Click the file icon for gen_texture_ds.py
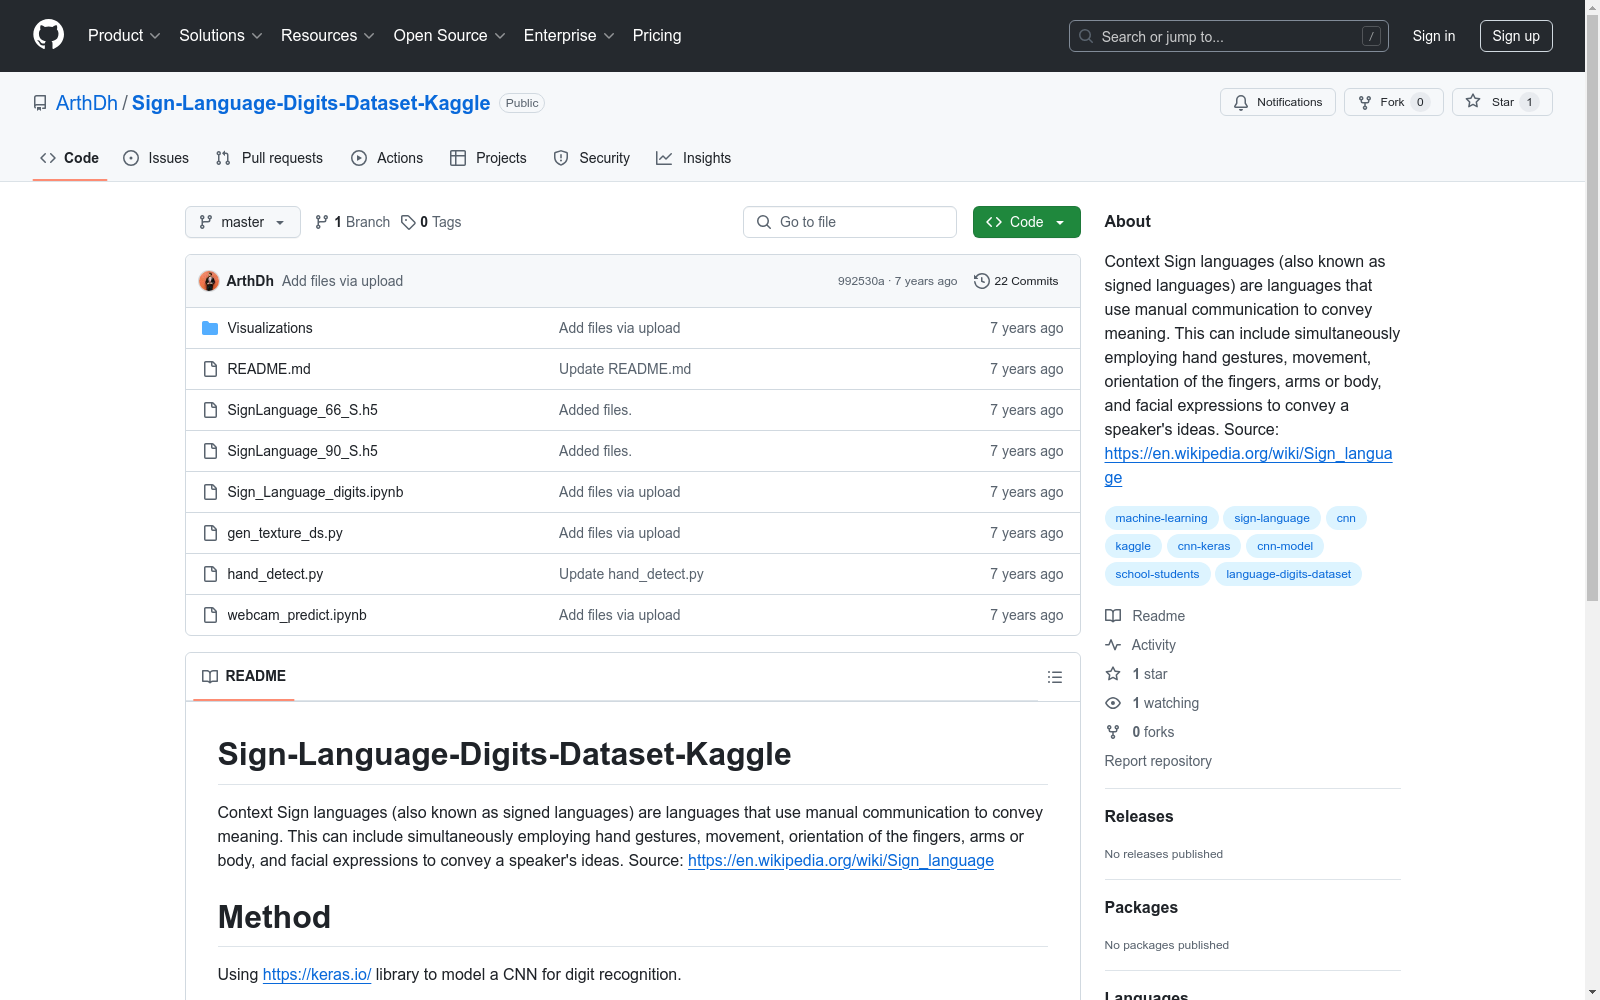1600x1000 pixels. click(210, 533)
